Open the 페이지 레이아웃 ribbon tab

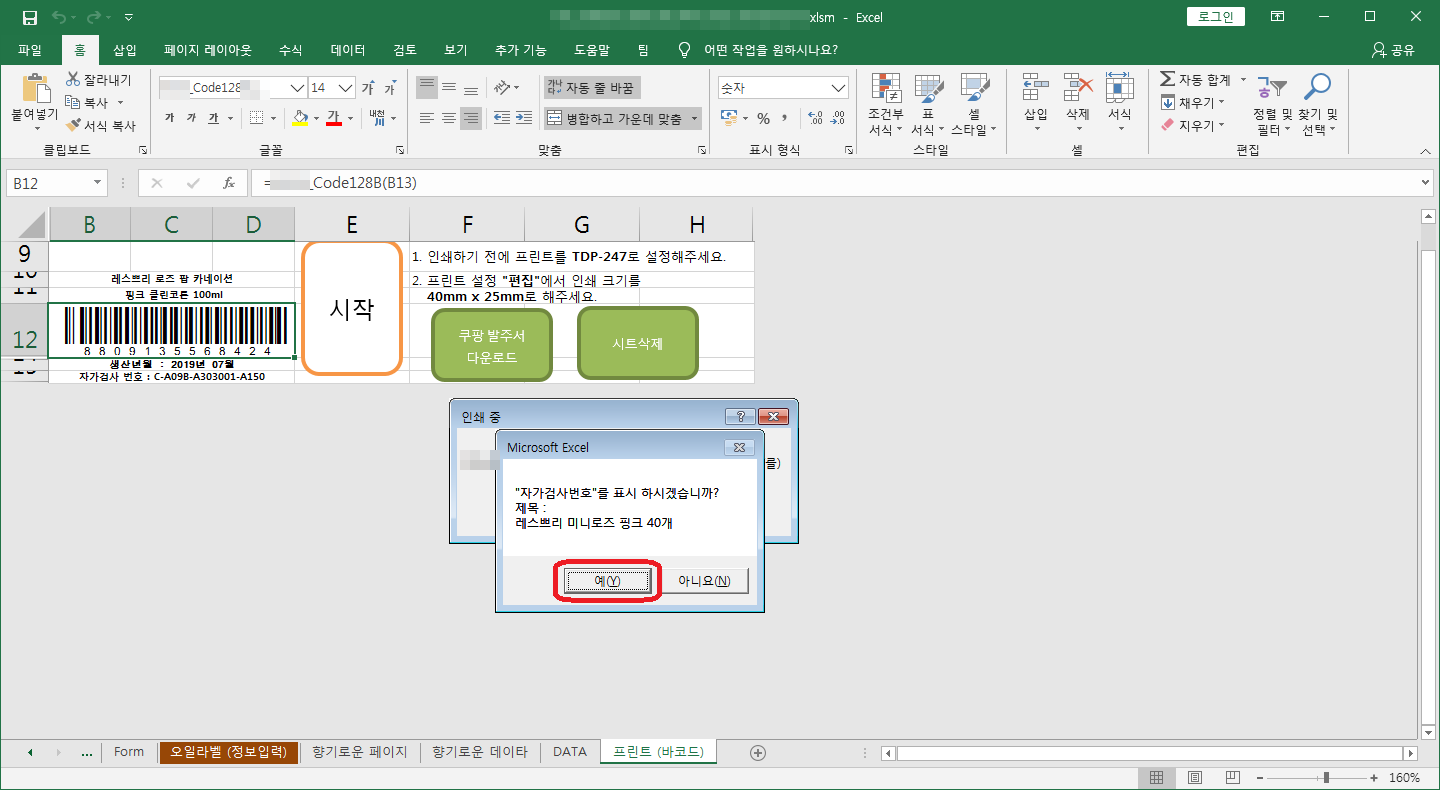[208, 50]
